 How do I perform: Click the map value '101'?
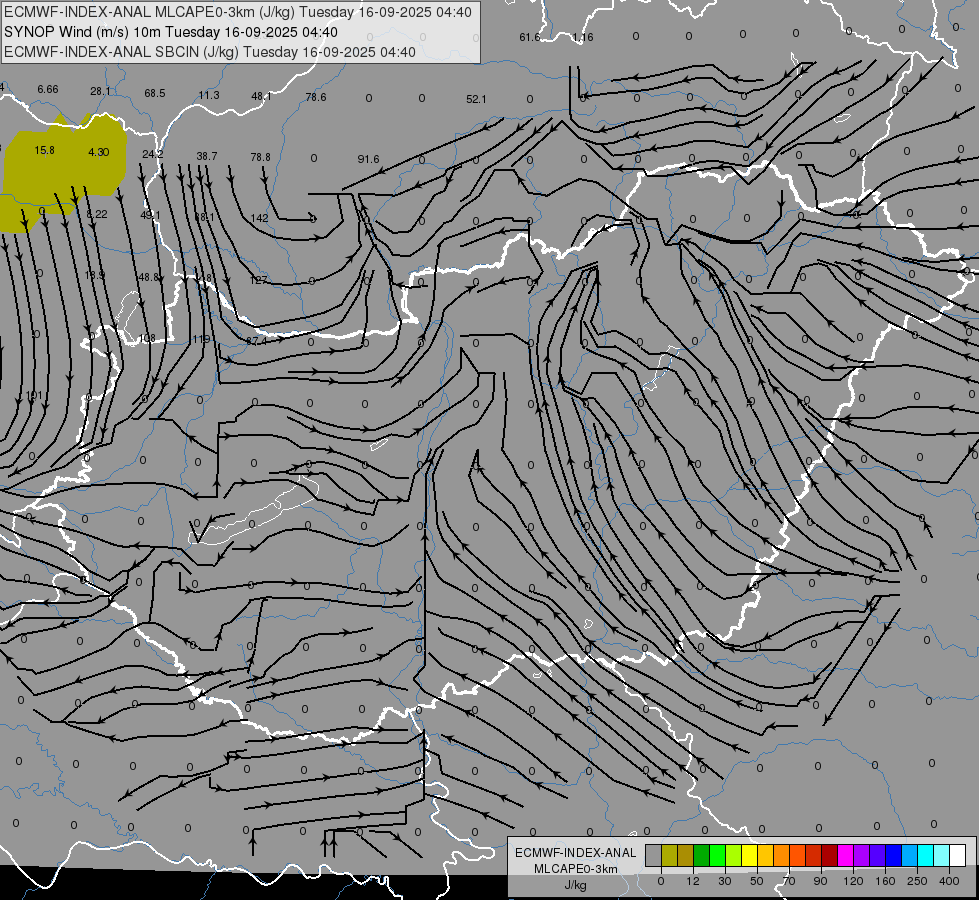[34, 395]
